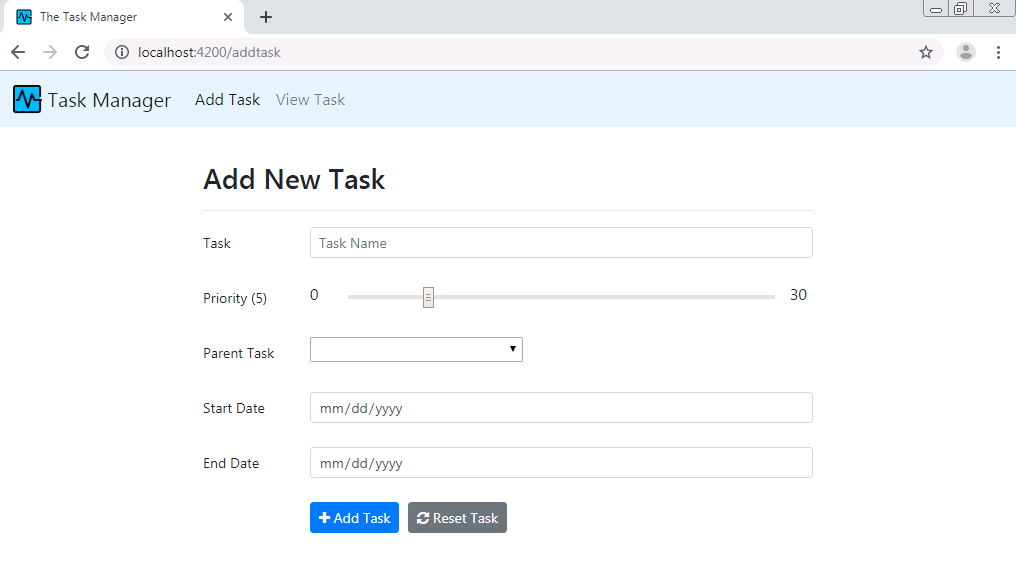Open the Parent Task dropdown
The width and height of the screenshot is (1016, 576).
[x=416, y=349]
